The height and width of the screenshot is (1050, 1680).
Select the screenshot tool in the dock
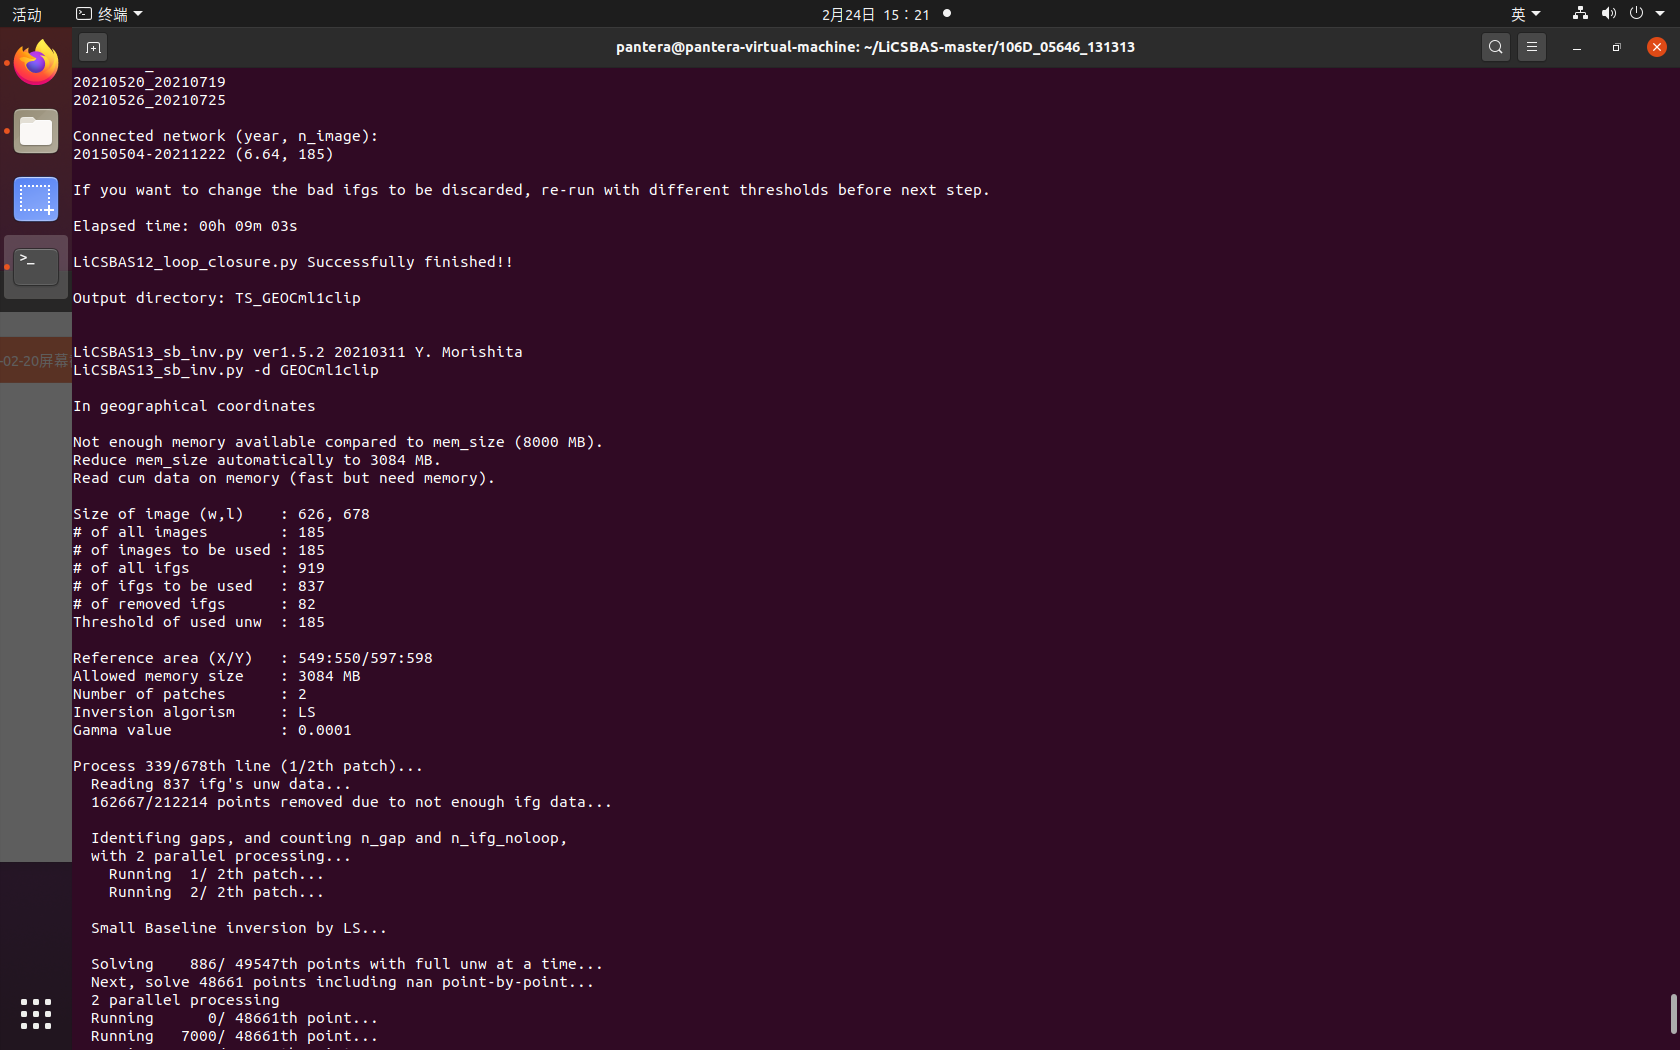point(36,199)
